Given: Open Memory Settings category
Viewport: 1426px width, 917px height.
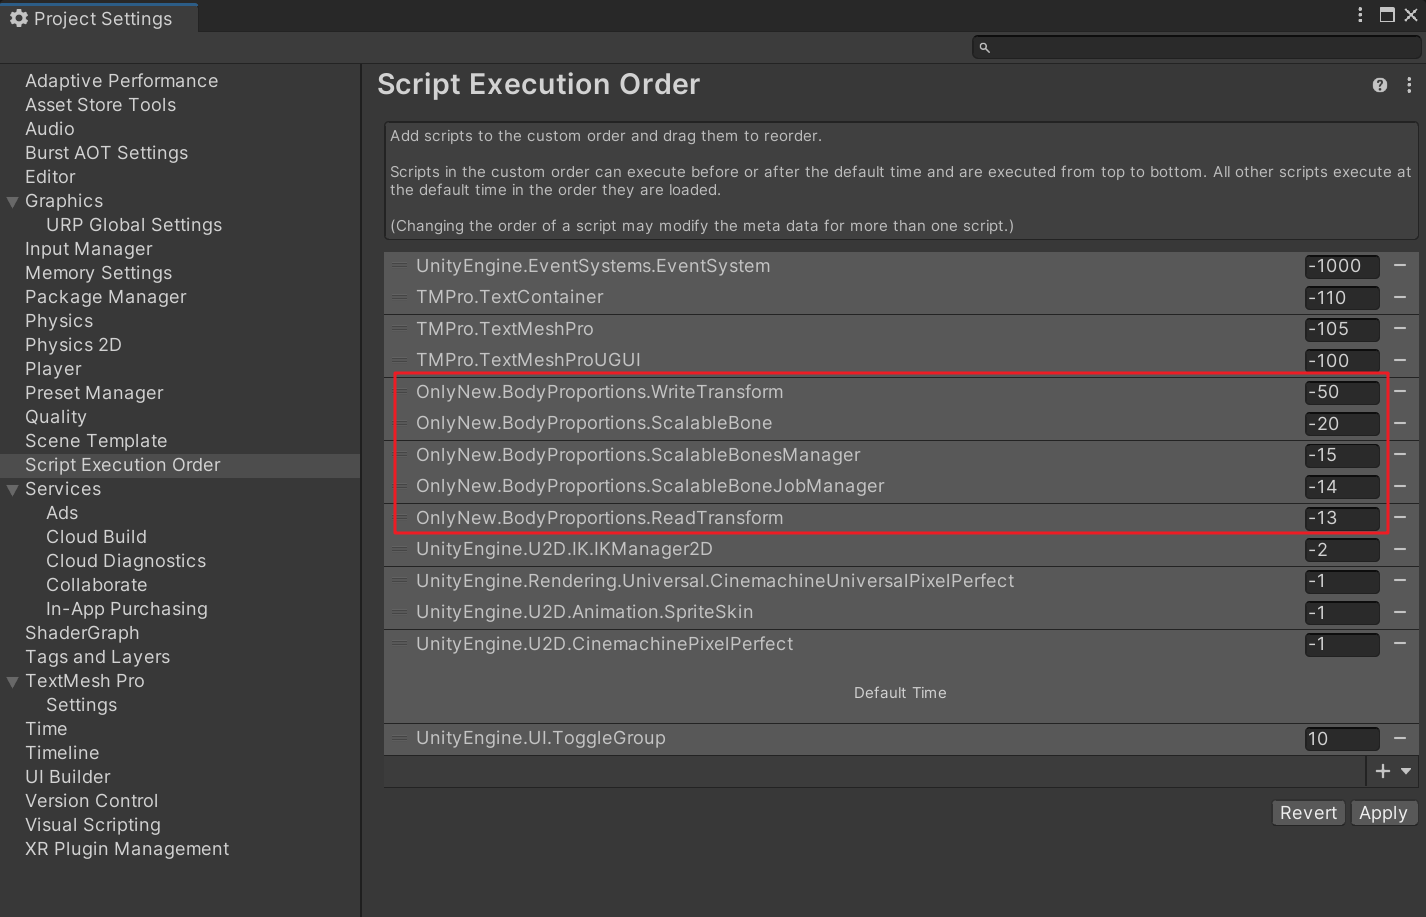Looking at the screenshot, I should coord(98,273).
